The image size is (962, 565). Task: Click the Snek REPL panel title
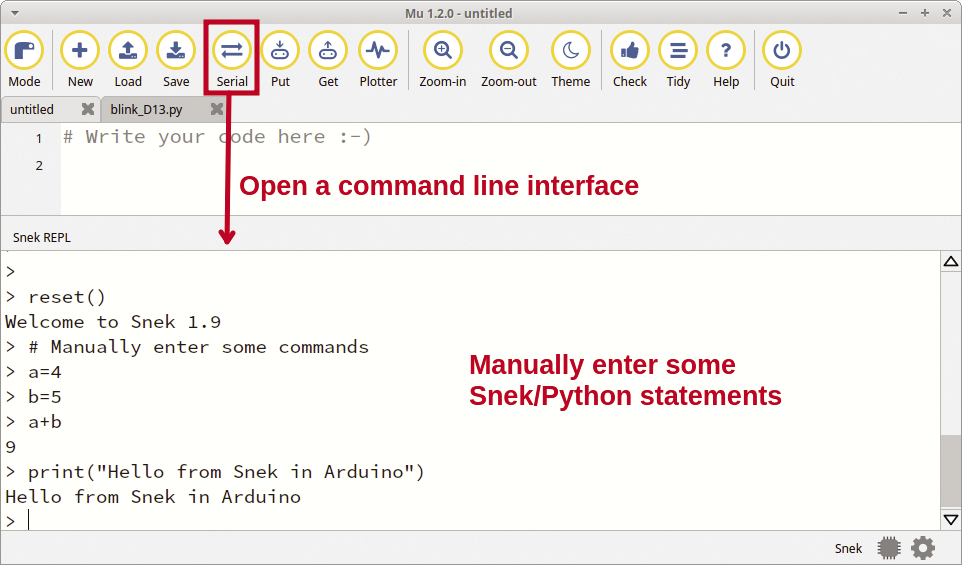42,237
